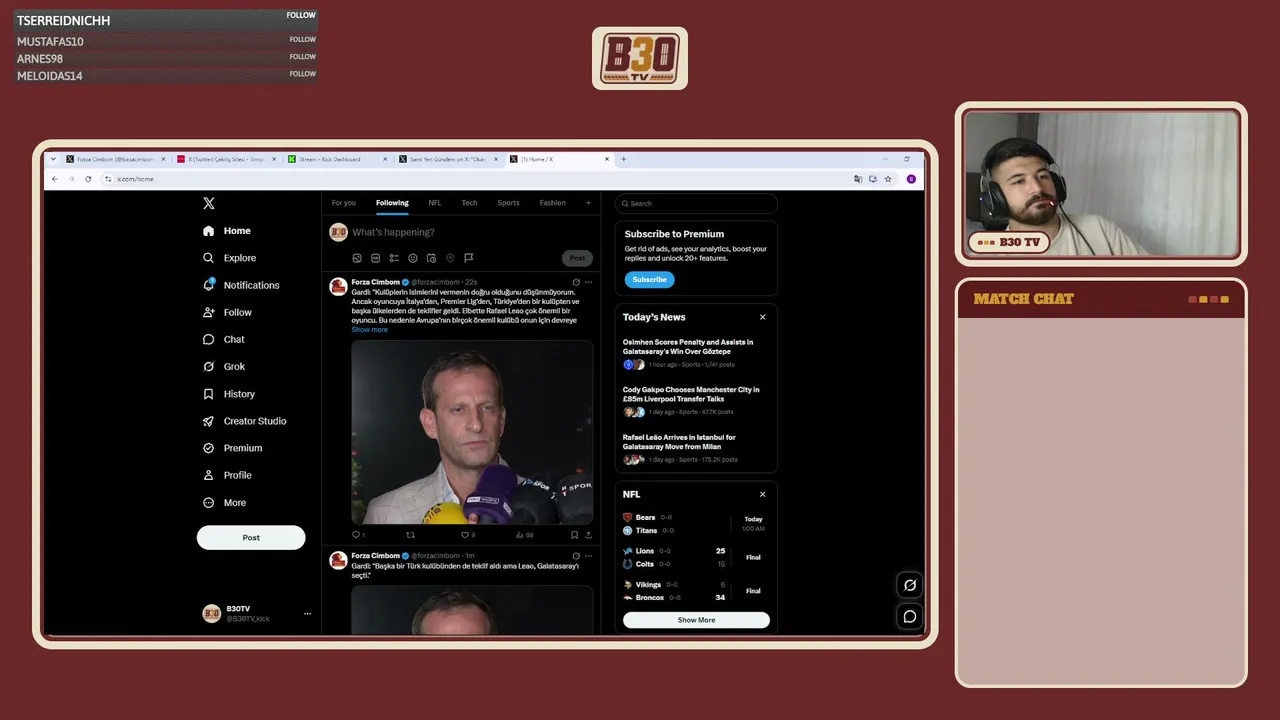The image size is (1280, 720).
Task: Bookmark this page with the star icon
Action: (888, 179)
